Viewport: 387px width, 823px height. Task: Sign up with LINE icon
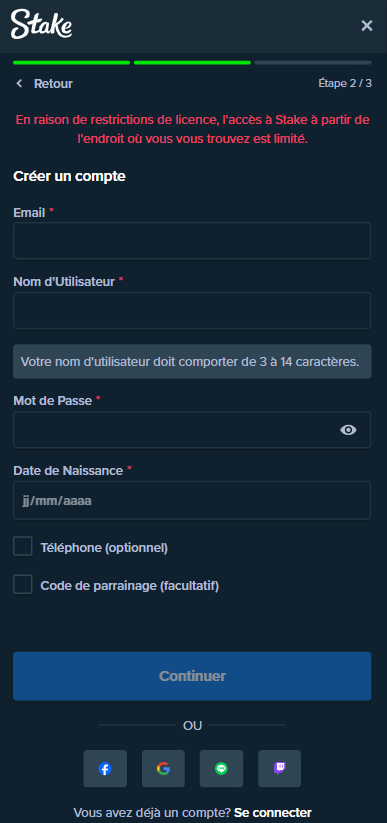click(222, 768)
